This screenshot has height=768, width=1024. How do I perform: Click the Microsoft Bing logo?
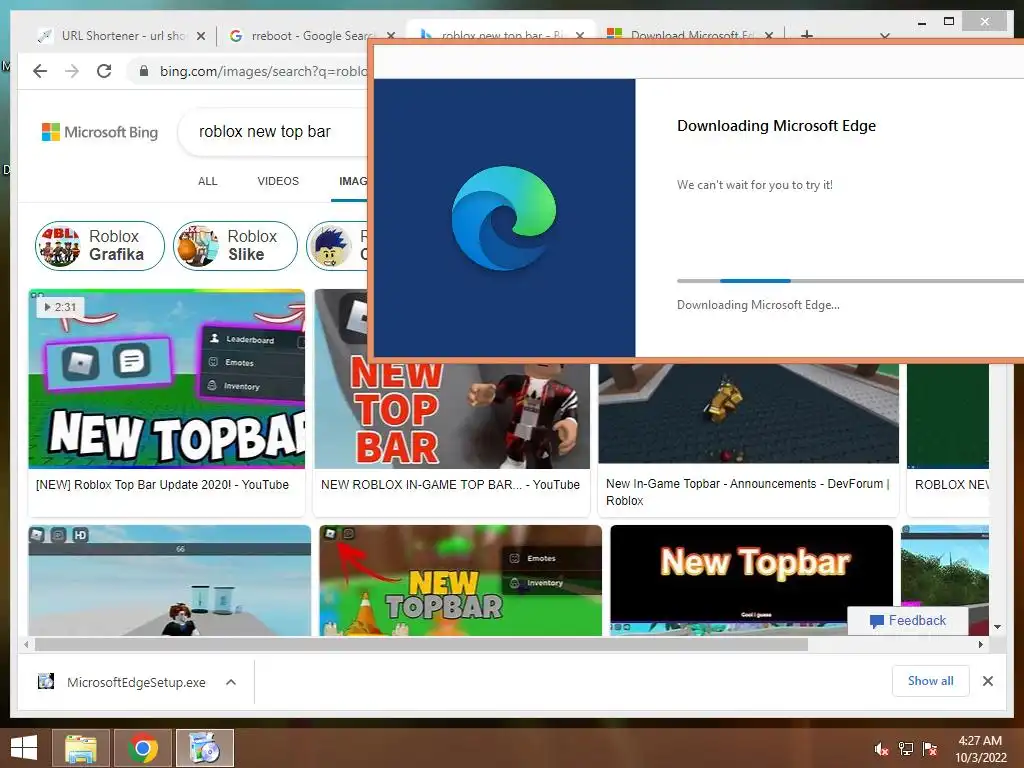[x=100, y=132]
